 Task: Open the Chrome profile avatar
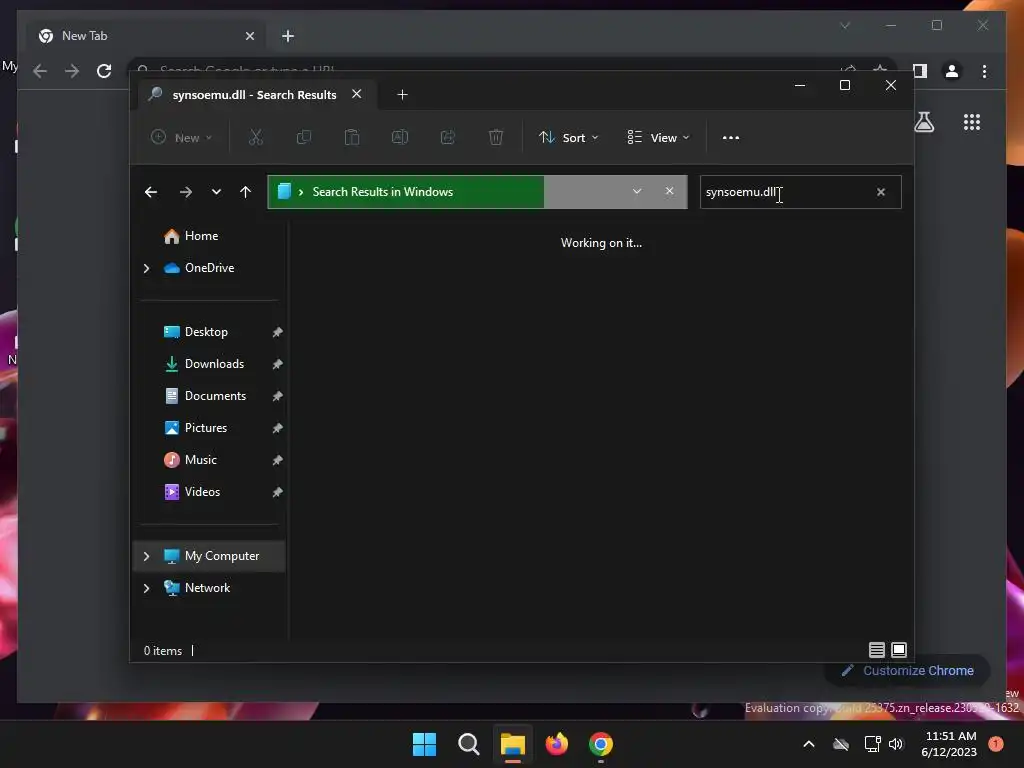tap(952, 71)
